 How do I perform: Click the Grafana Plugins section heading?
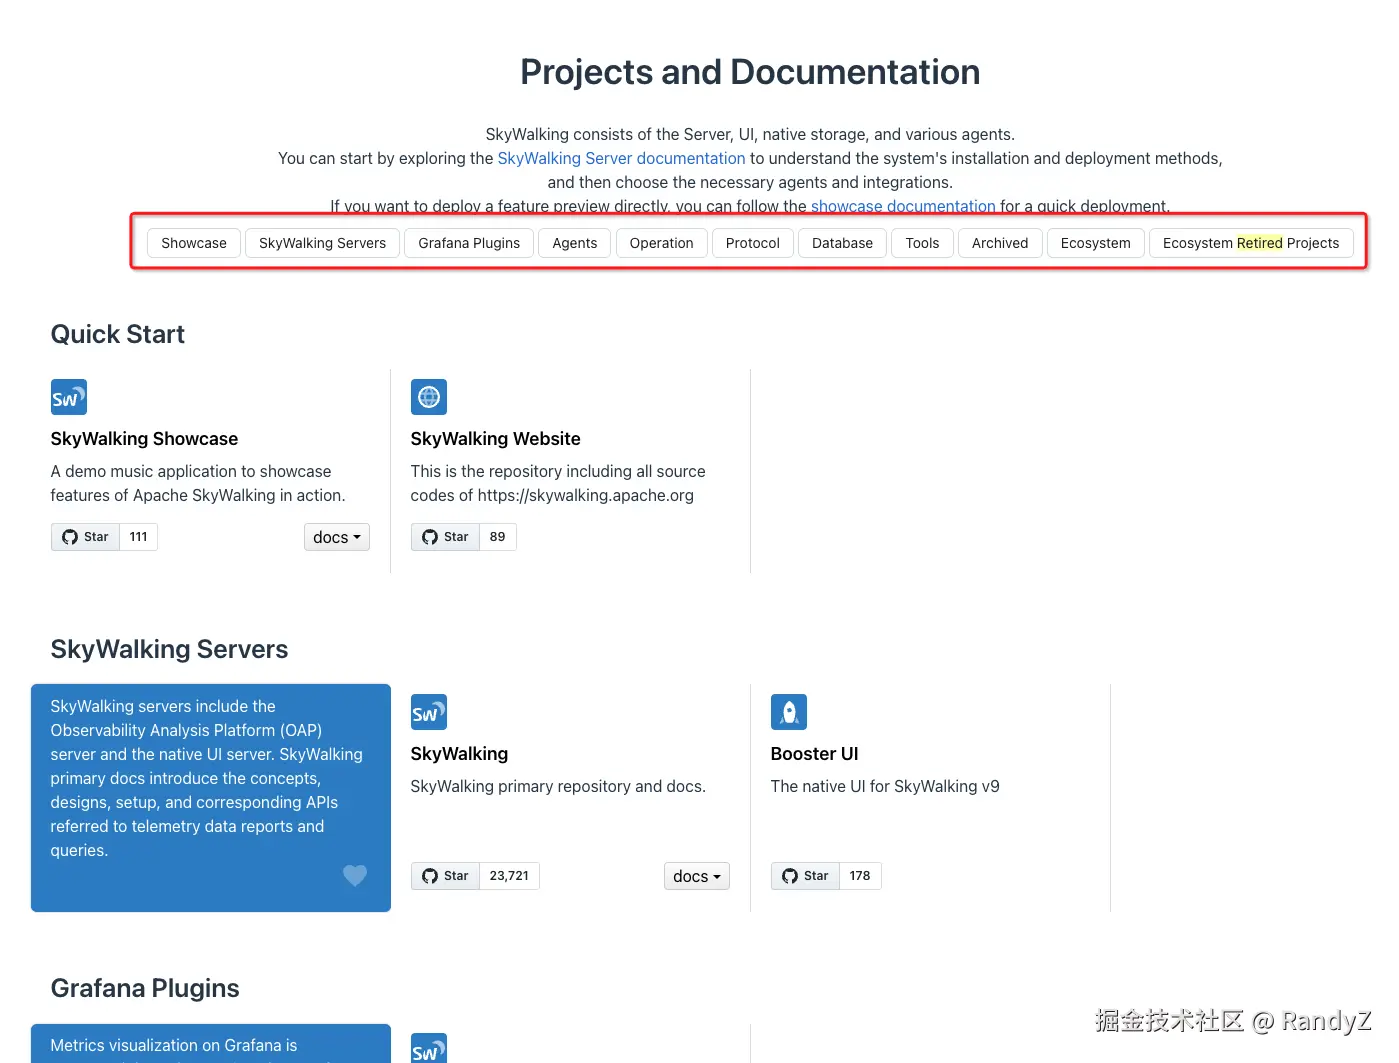tap(145, 988)
